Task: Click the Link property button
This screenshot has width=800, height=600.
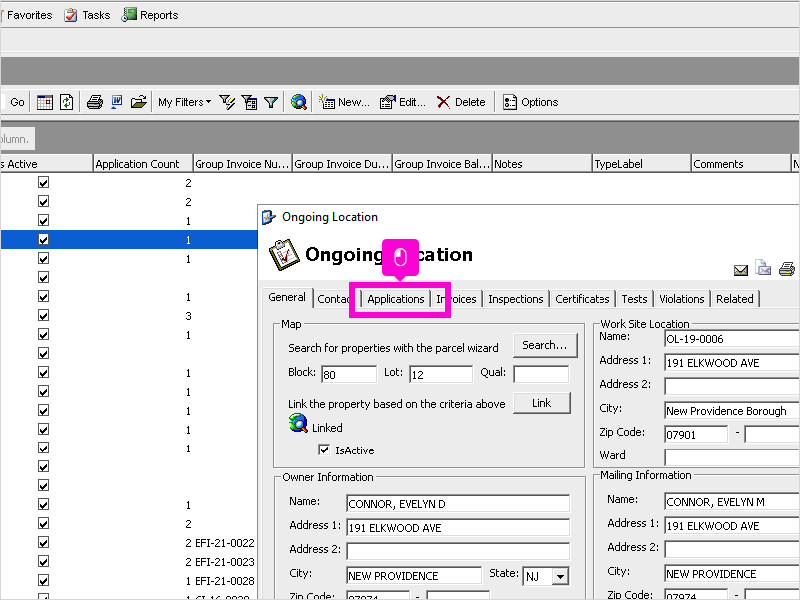Action: point(541,403)
